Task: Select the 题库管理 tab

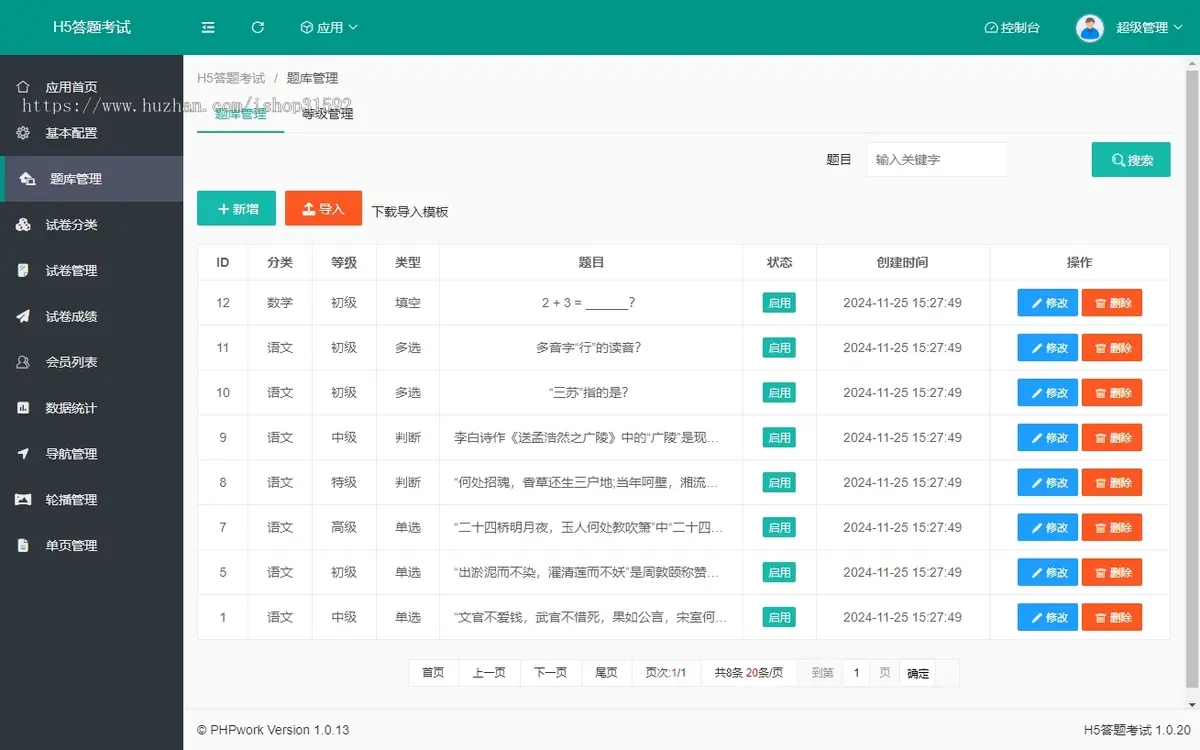Action: (x=240, y=114)
